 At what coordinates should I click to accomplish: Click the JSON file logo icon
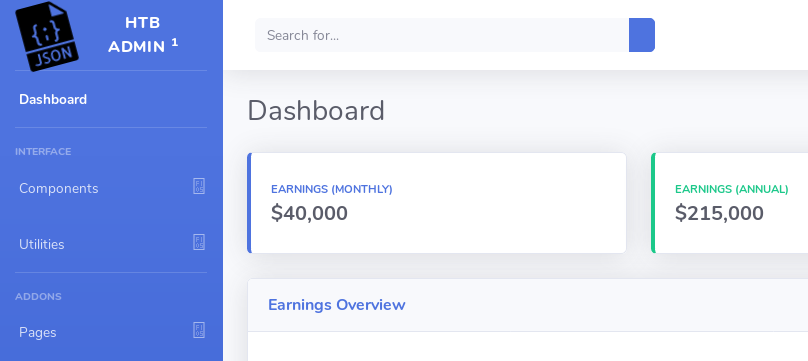47,36
